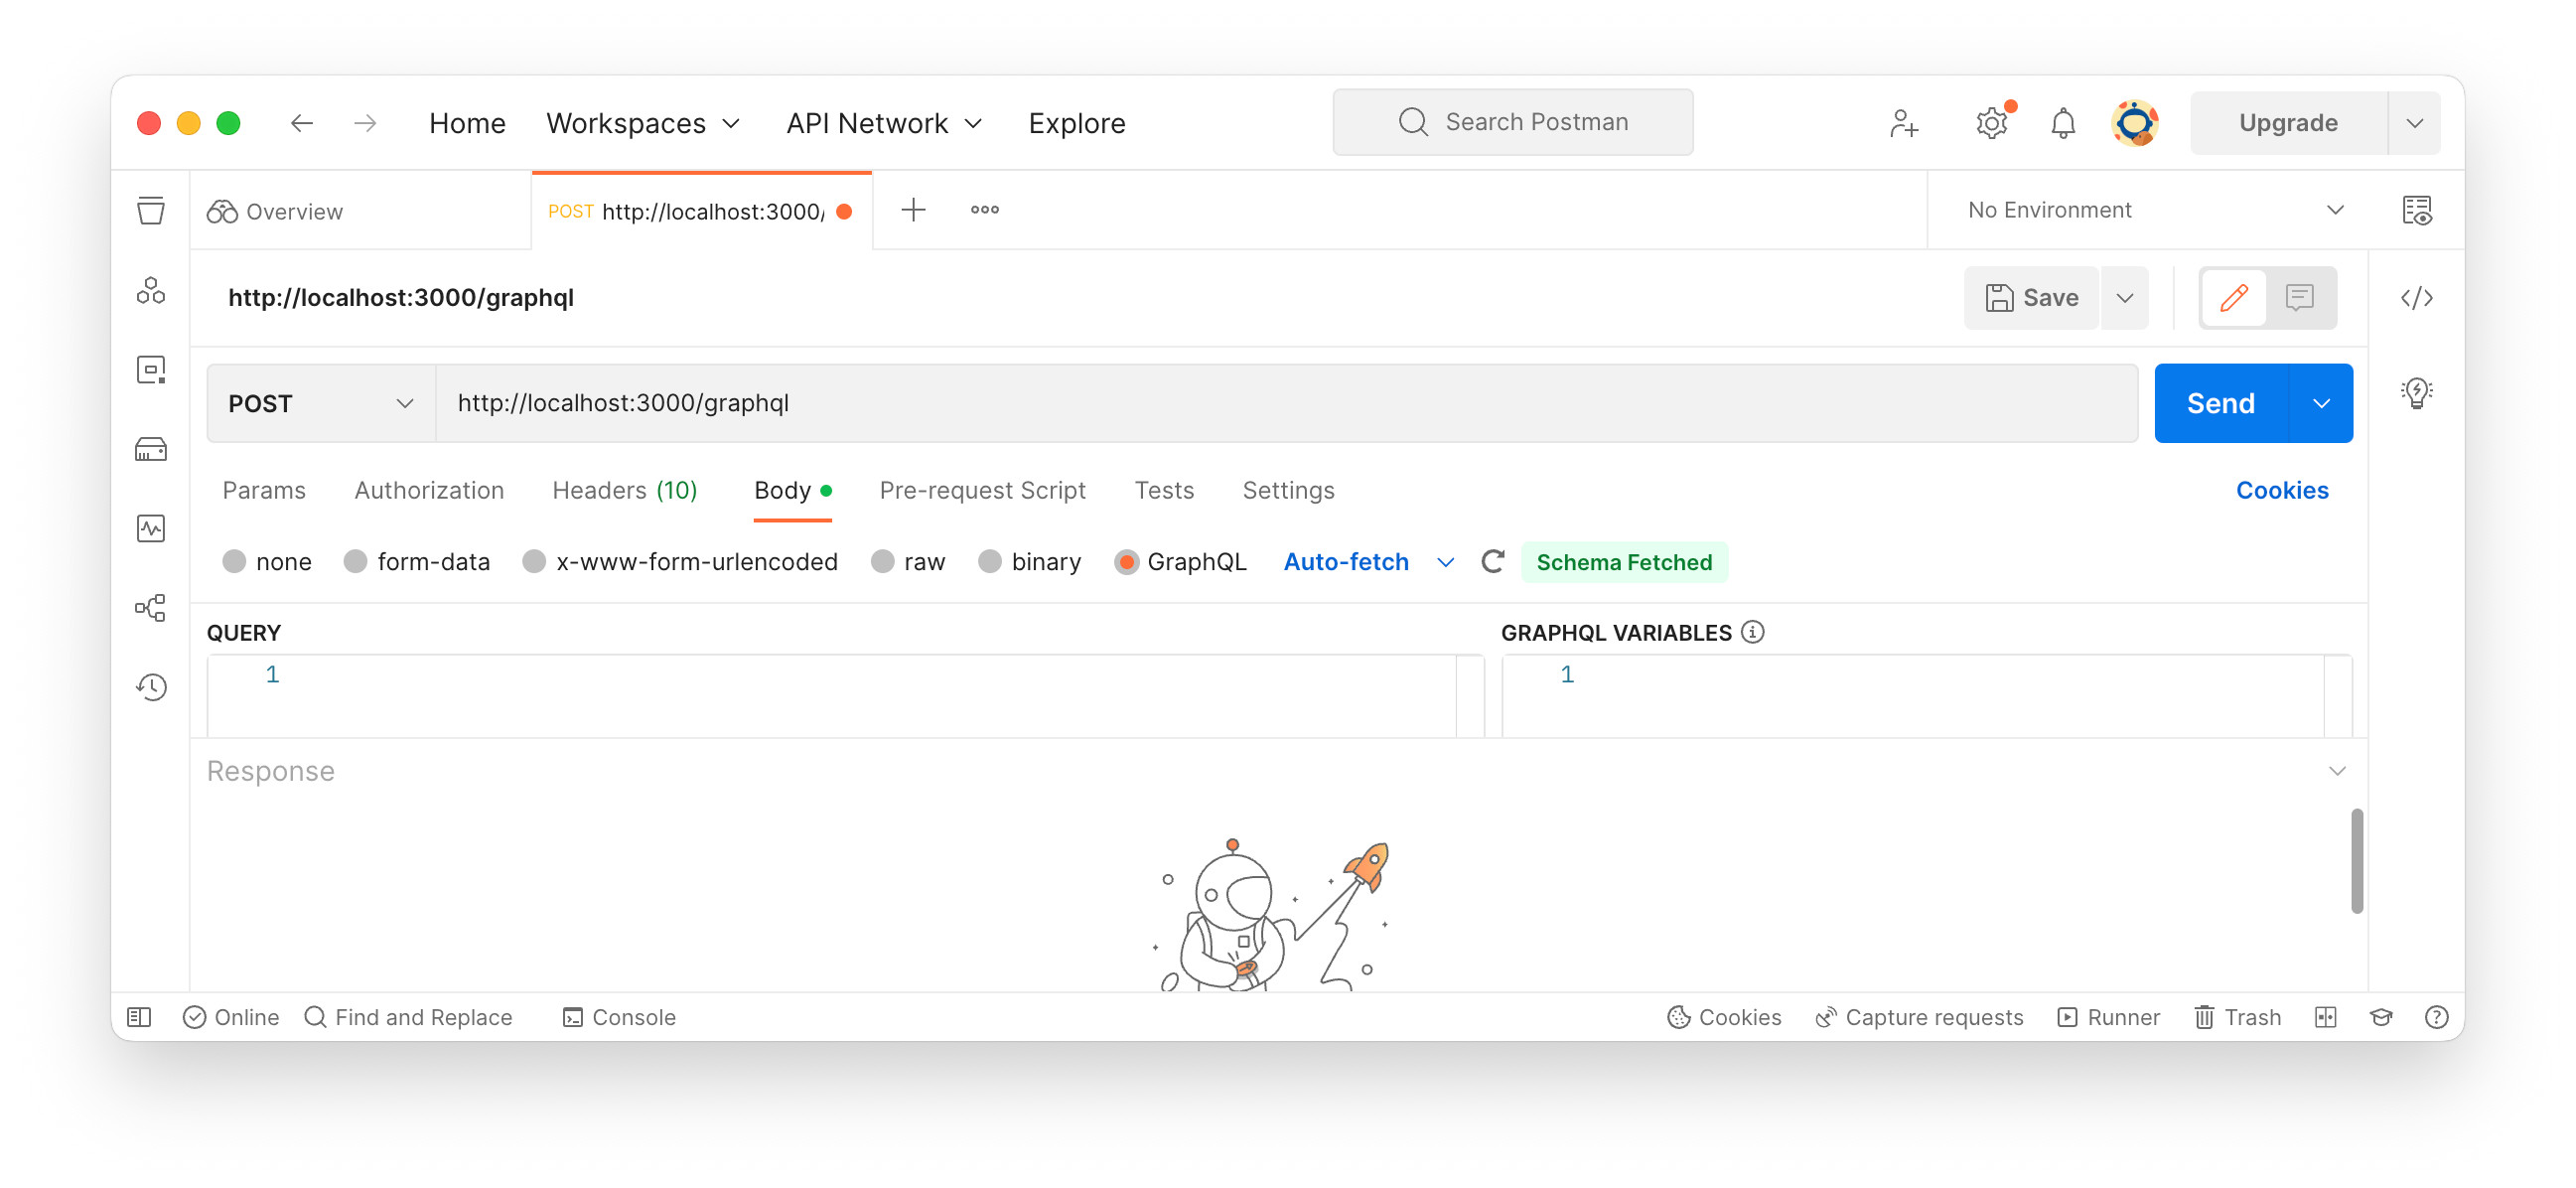
Task: Open the Send options dropdown arrow
Action: pyautogui.click(x=2320, y=403)
